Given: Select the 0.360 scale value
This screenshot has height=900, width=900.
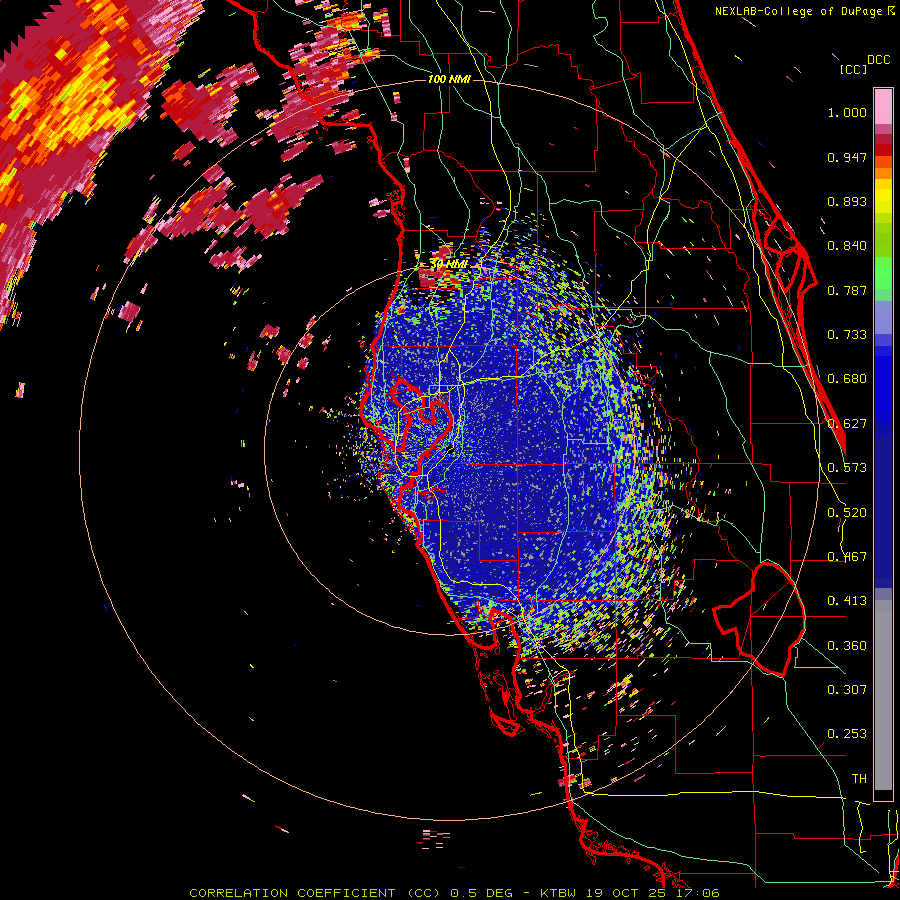Looking at the screenshot, I should coord(847,646).
